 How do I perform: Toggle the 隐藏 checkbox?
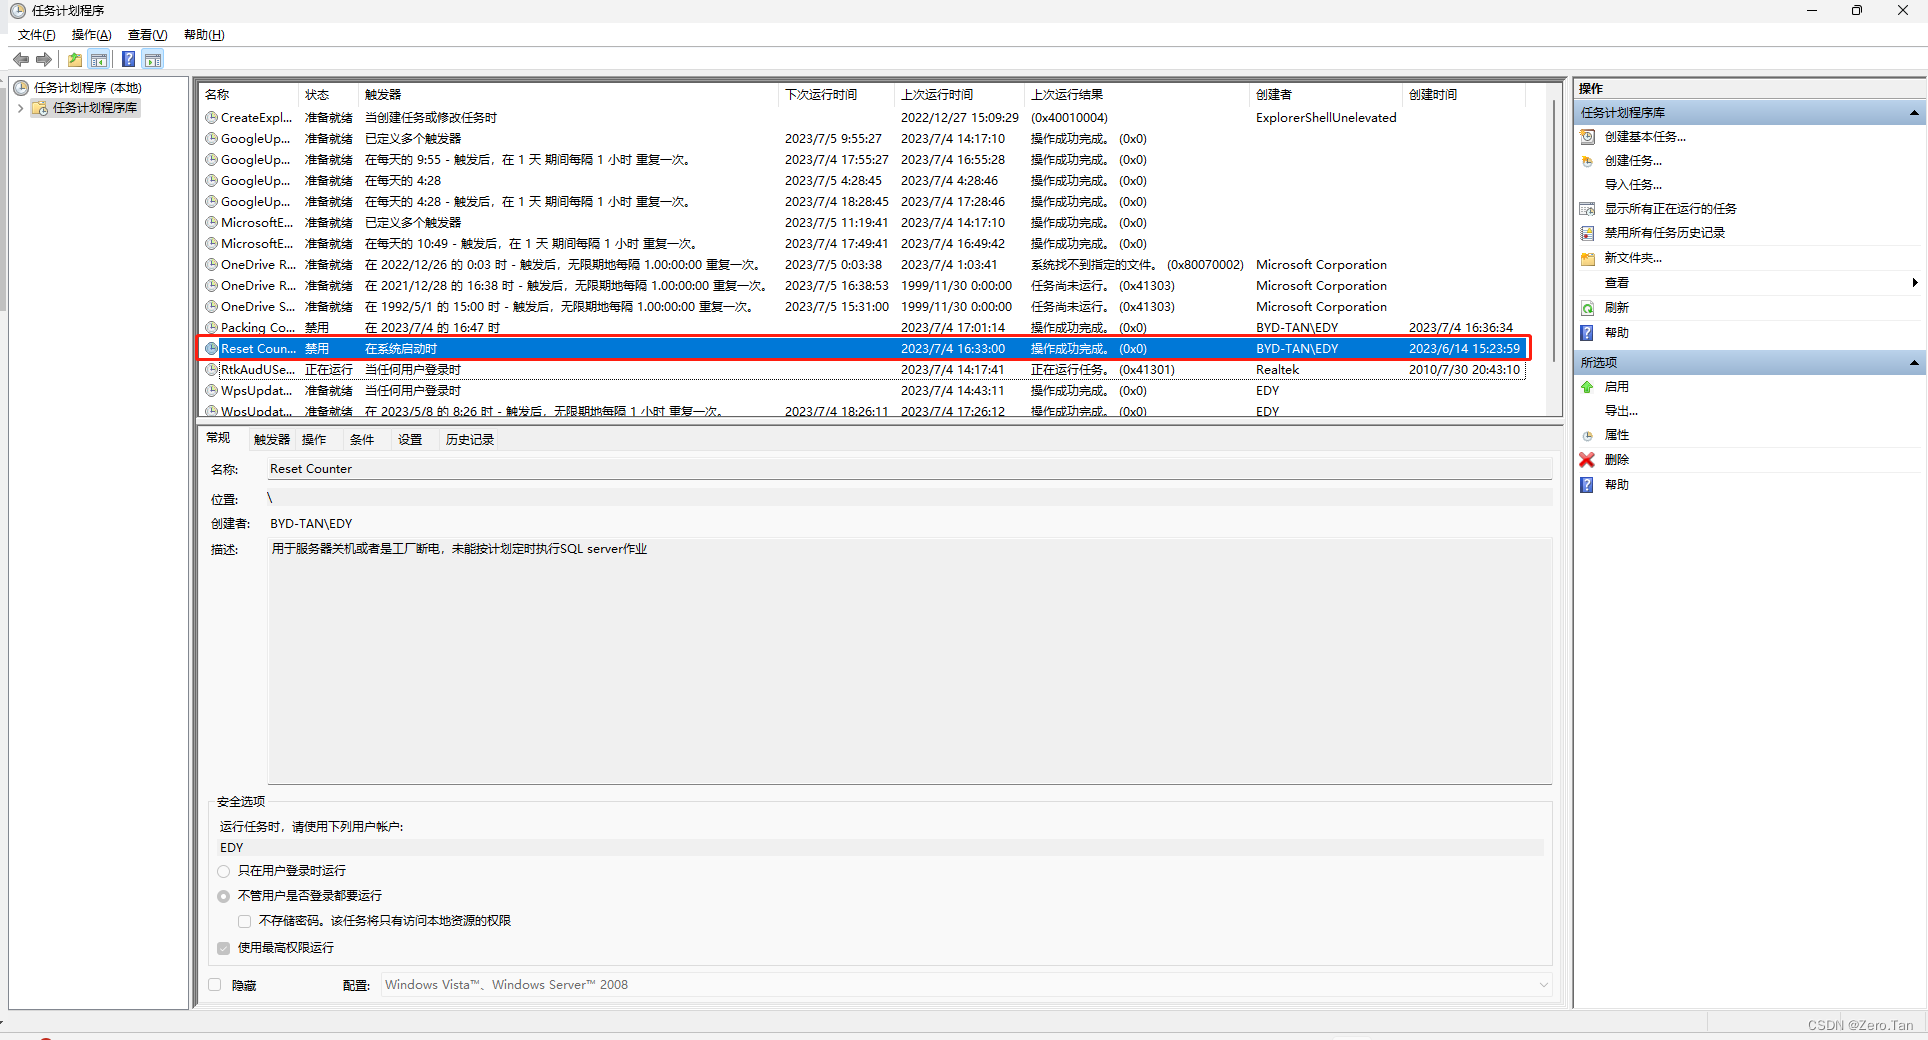coord(215,986)
